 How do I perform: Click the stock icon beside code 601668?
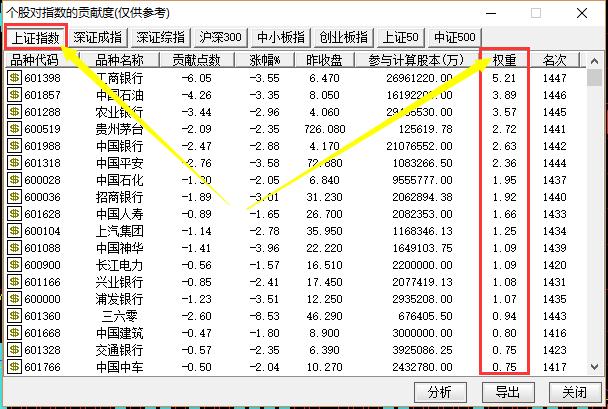tap(14, 333)
